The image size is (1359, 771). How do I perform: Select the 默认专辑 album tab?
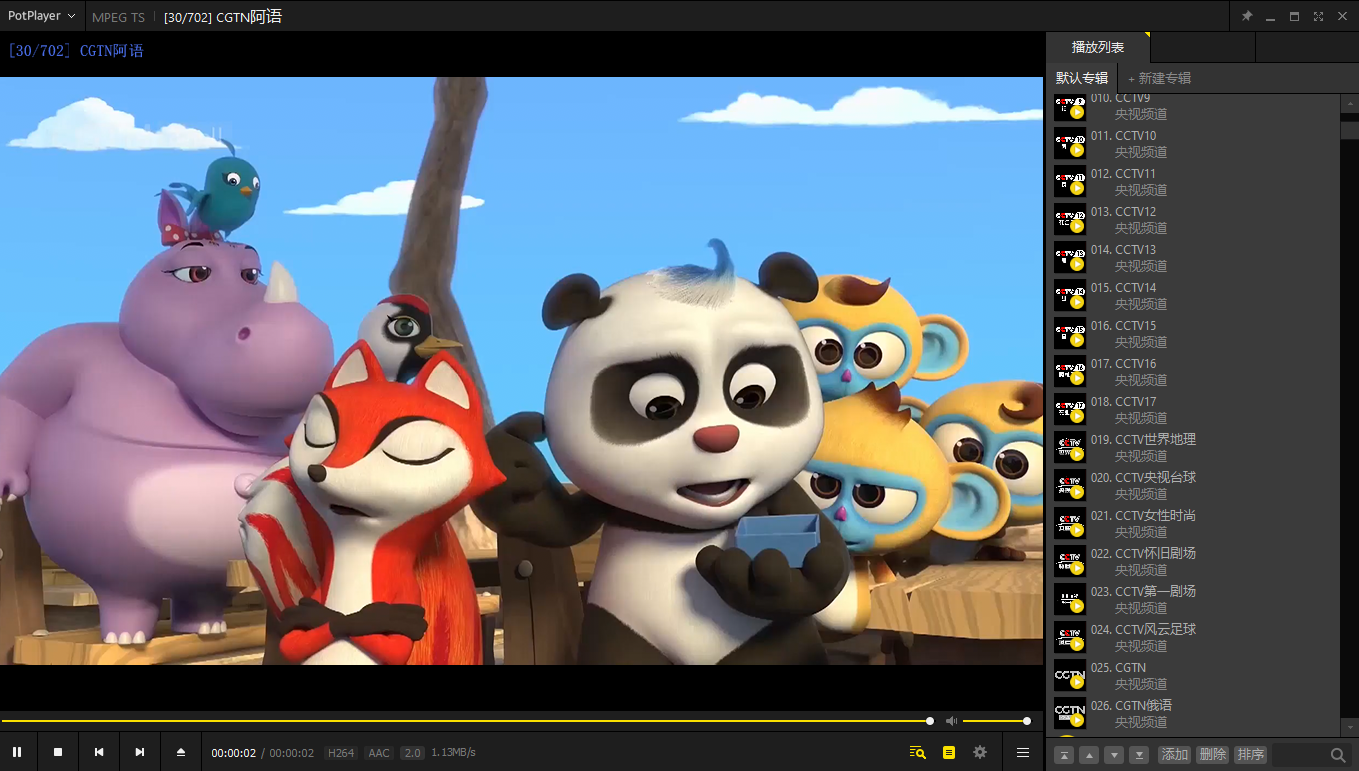pyautogui.click(x=1082, y=78)
